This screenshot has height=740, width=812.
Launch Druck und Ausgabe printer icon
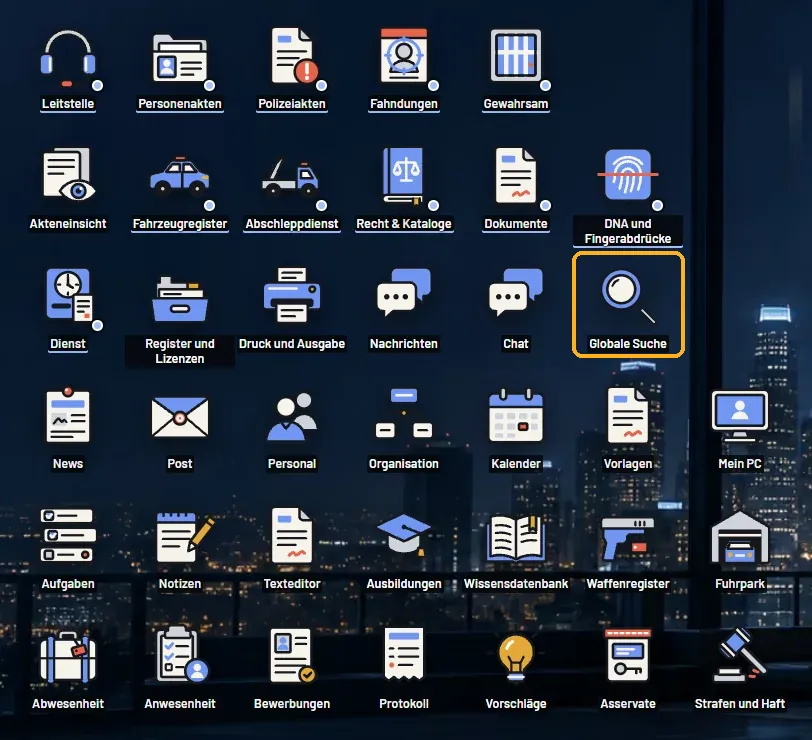(292, 295)
